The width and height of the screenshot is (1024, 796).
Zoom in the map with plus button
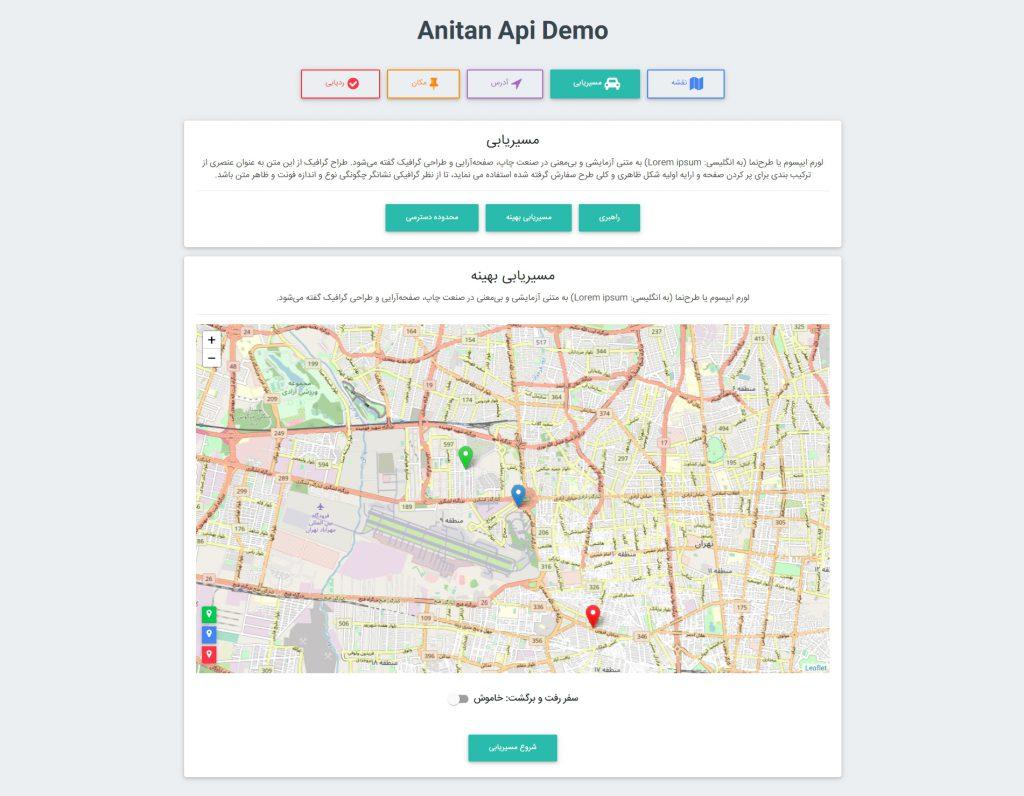(211, 340)
